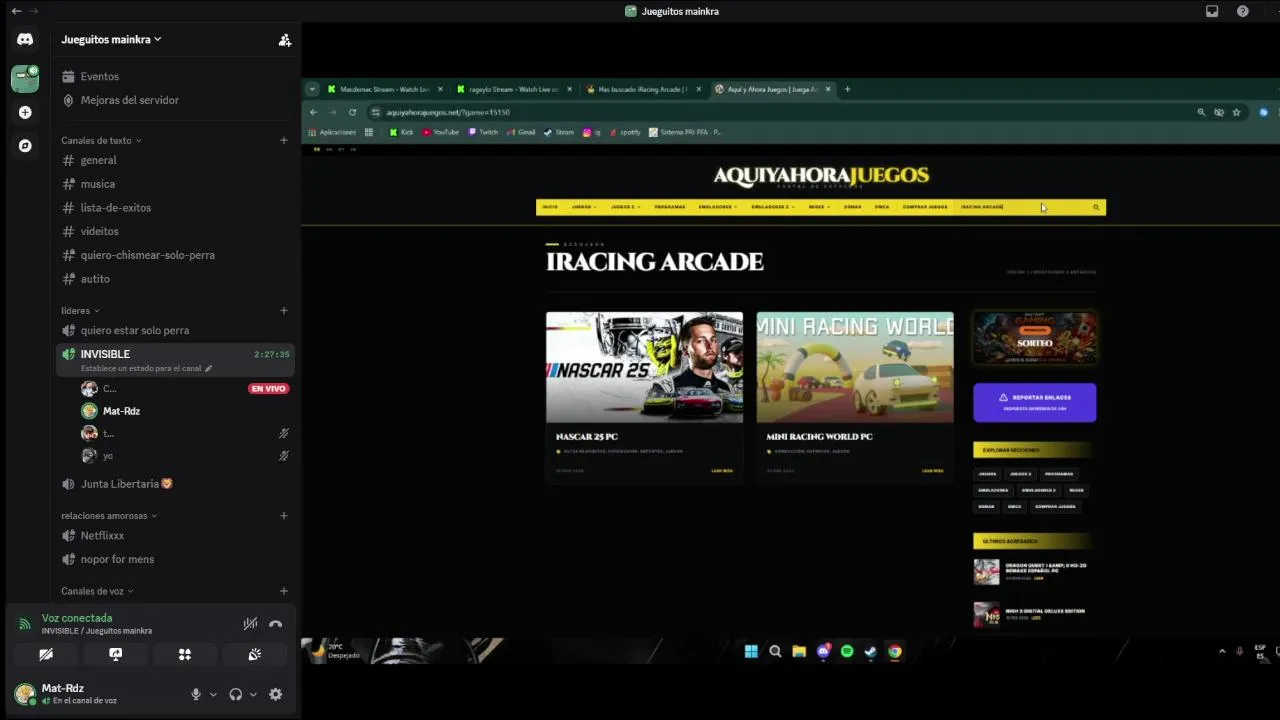Edit the INVISIBLE channel status pencil
Screen dimensions: 1280x720
pos(208,369)
